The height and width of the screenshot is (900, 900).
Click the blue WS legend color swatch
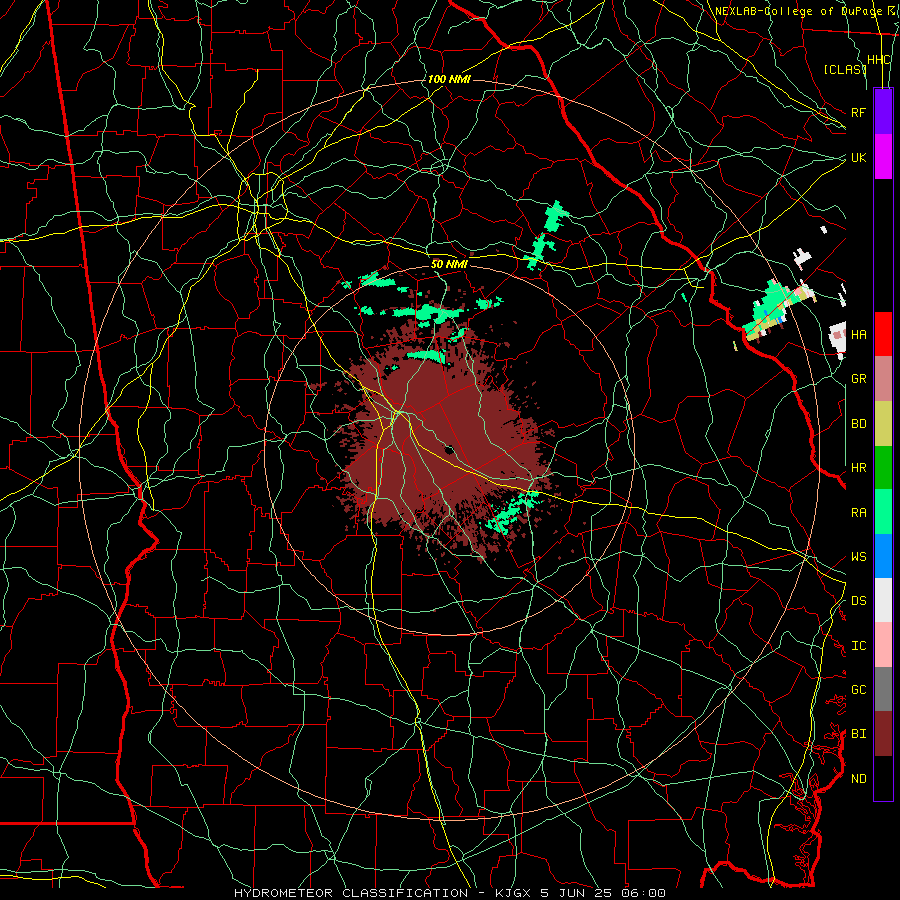tap(883, 556)
